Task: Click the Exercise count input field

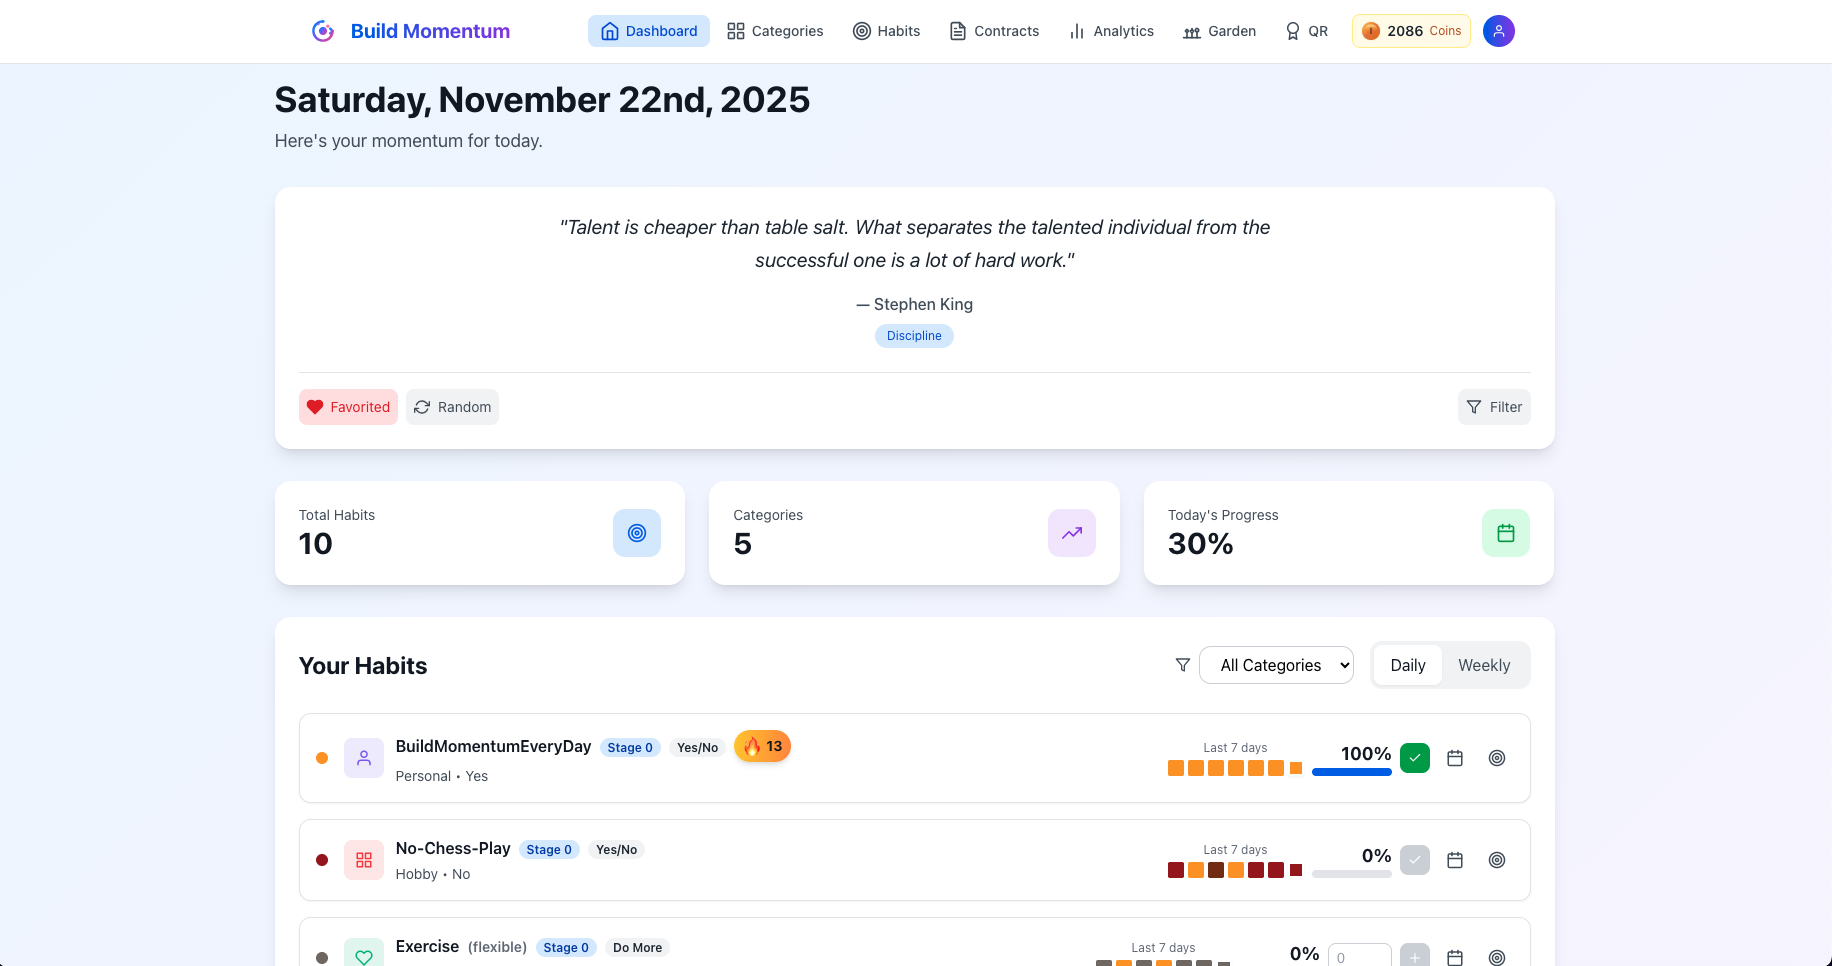Action: 1359,956
